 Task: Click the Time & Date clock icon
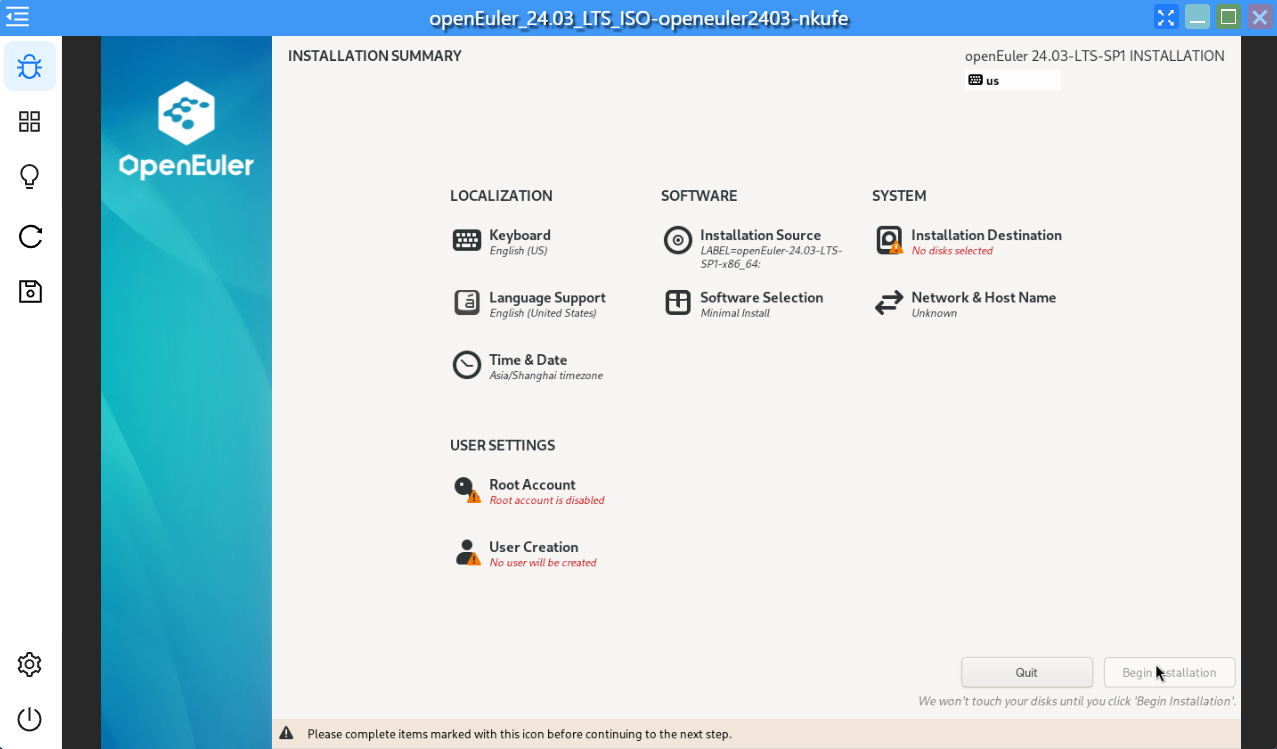coord(467,365)
